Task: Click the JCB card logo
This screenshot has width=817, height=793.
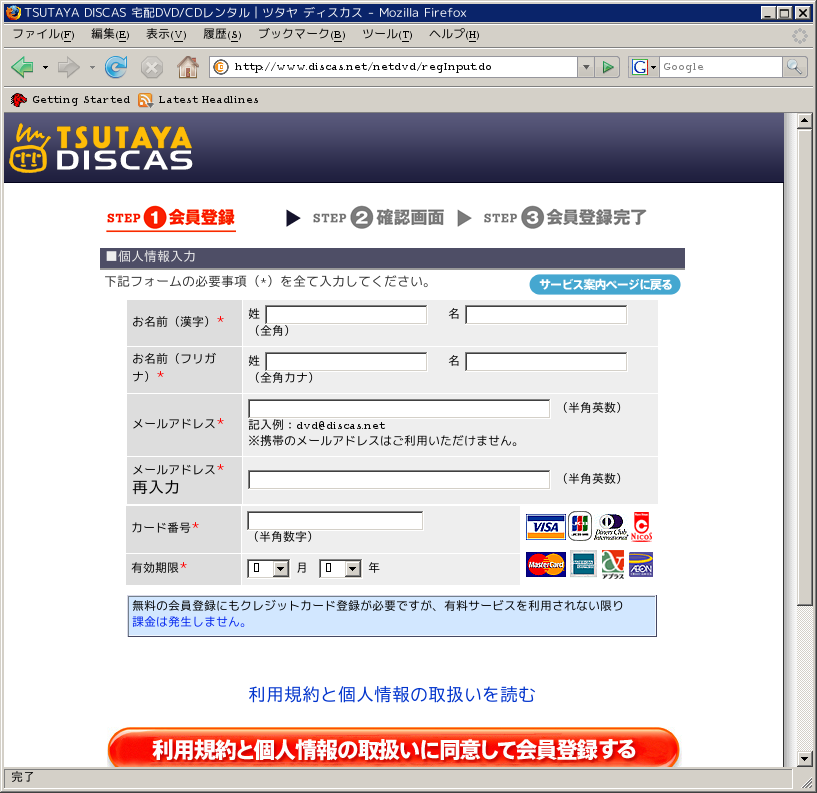Action: [580, 526]
